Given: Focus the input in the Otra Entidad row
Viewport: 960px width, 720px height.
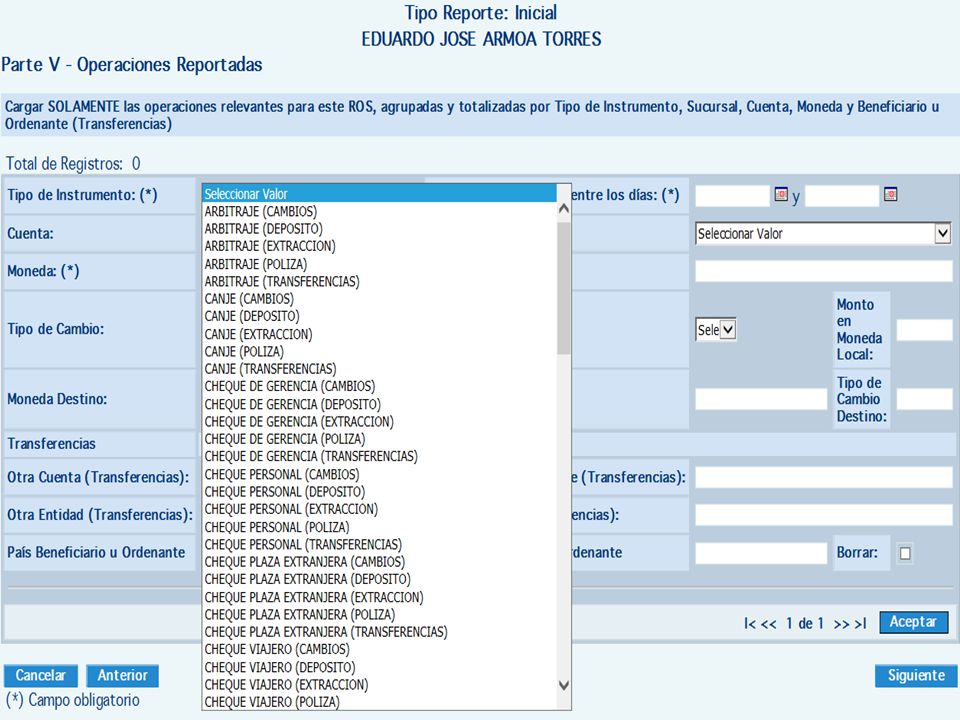Looking at the screenshot, I should pos(823,515).
